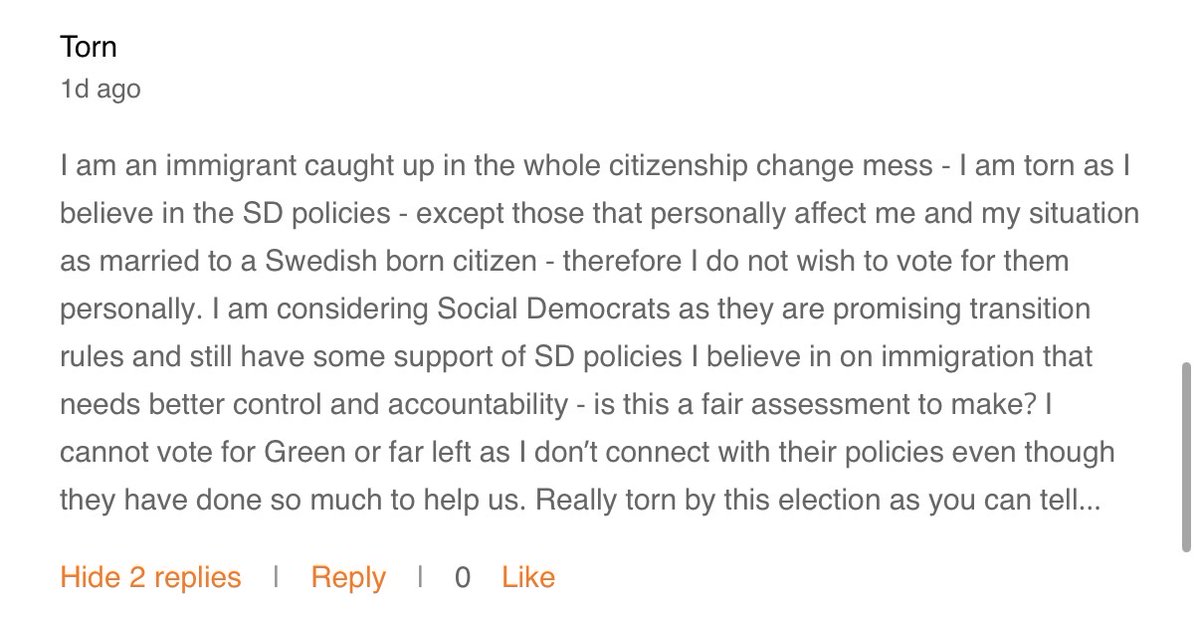The image size is (1200, 618).
Task: Click the word "Green" in the comment
Action: pyautogui.click(x=300, y=451)
